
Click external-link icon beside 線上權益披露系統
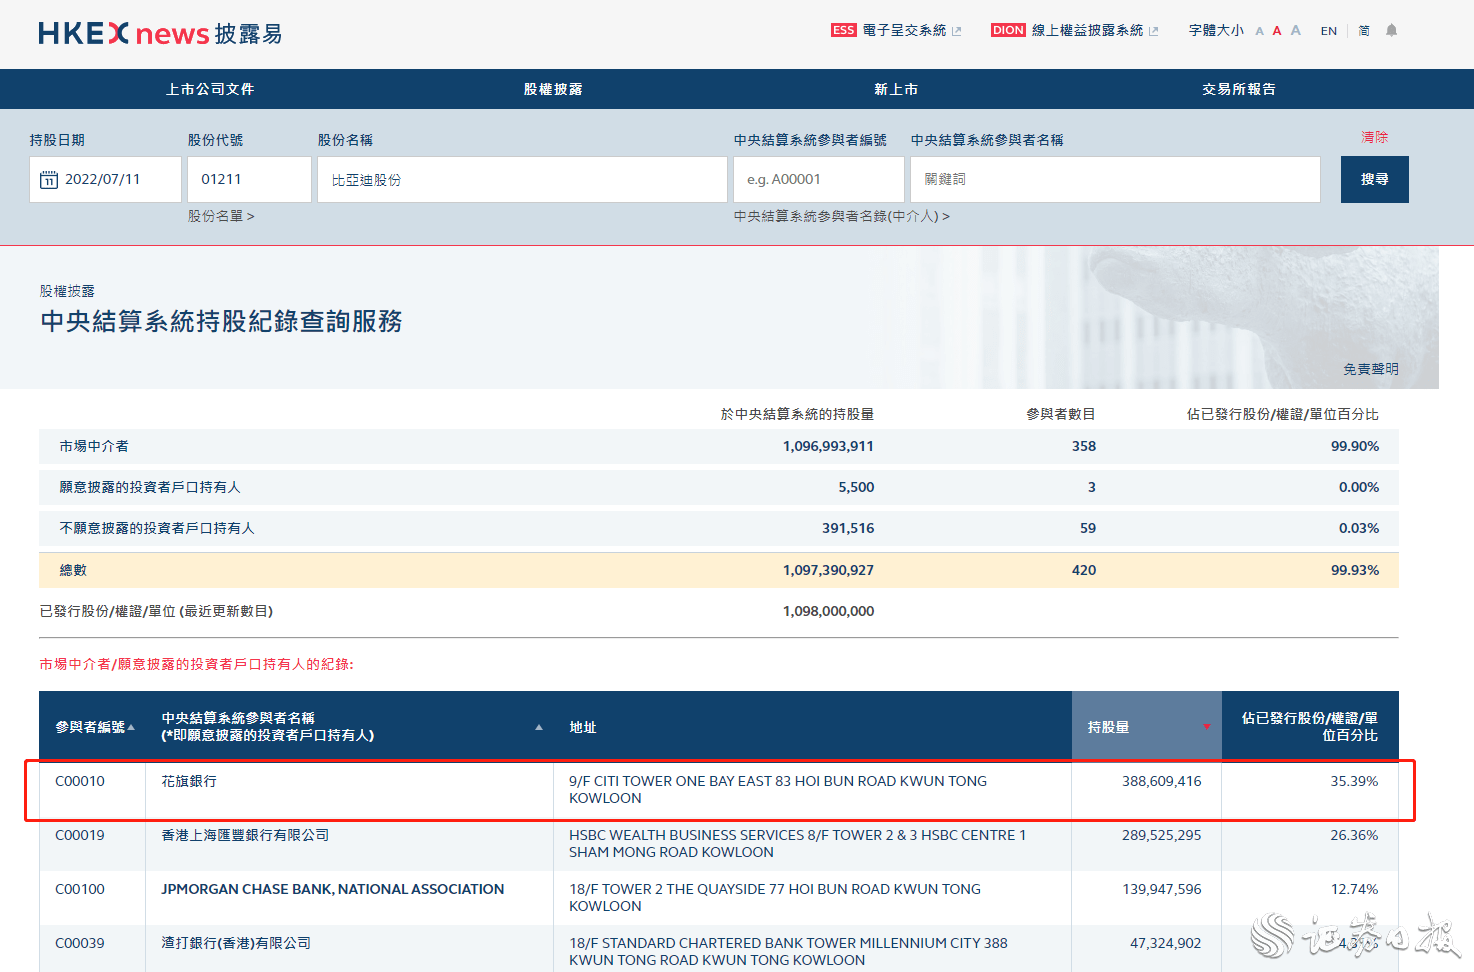[1156, 30]
